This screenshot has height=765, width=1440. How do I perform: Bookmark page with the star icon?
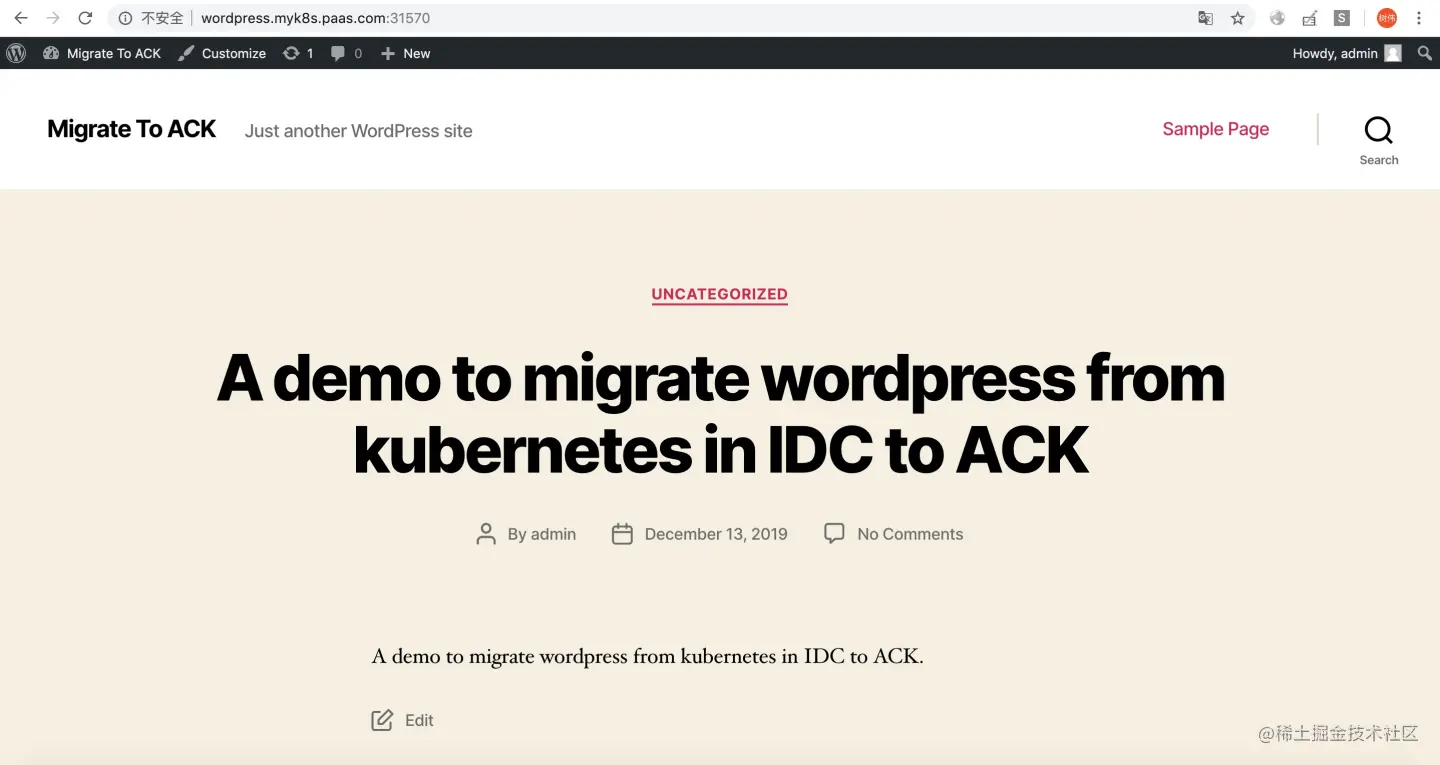[x=1238, y=18]
